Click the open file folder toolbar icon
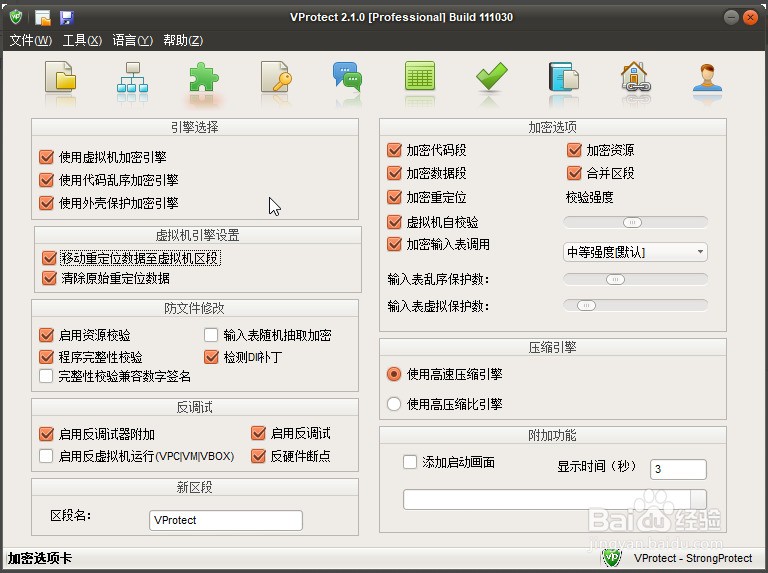Image resolution: width=768 pixels, height=573 pixels. coord(60,77)
